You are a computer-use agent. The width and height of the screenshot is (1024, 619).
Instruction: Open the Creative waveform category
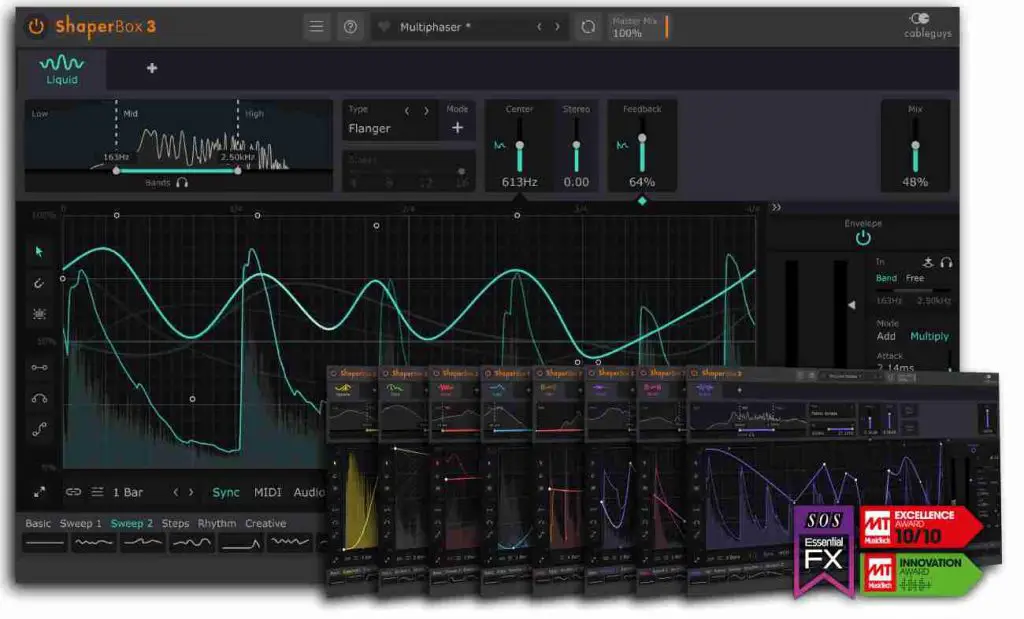point(265,524)
